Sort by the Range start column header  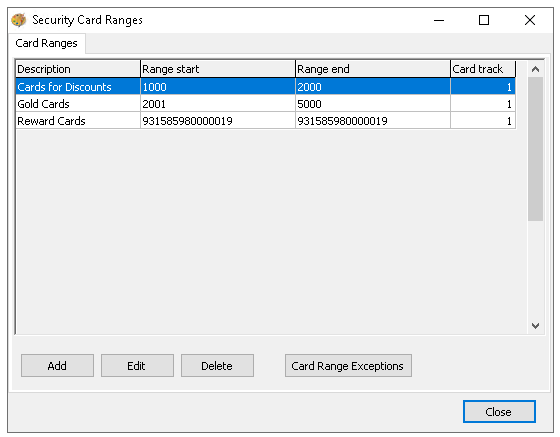(218, 69)
